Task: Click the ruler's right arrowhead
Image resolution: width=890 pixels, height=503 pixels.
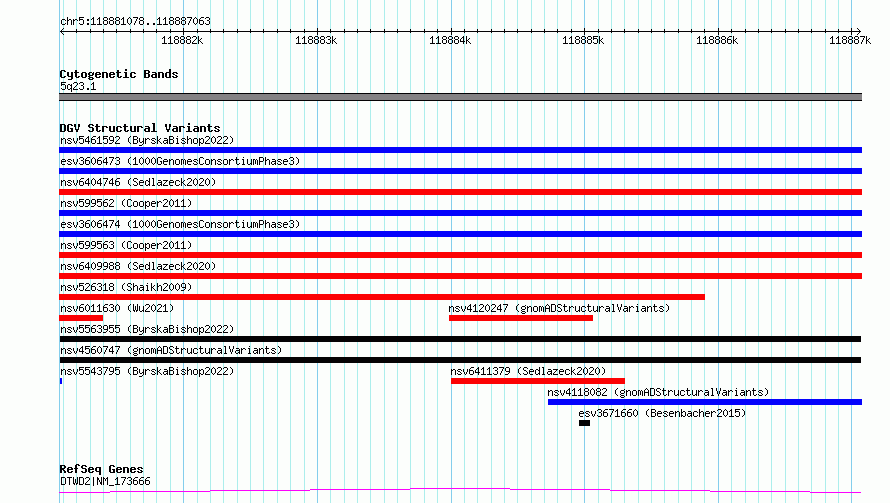Action: (x=858, y=31)
